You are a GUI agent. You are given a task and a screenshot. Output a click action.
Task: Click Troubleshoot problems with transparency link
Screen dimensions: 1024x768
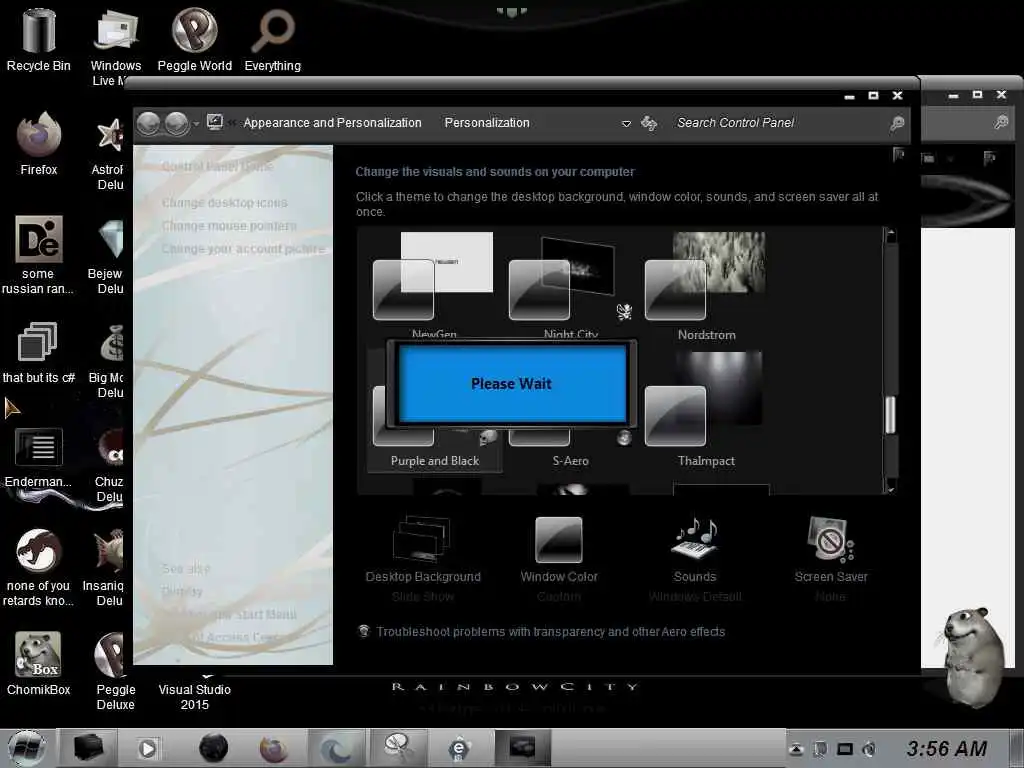click(551, 632)
